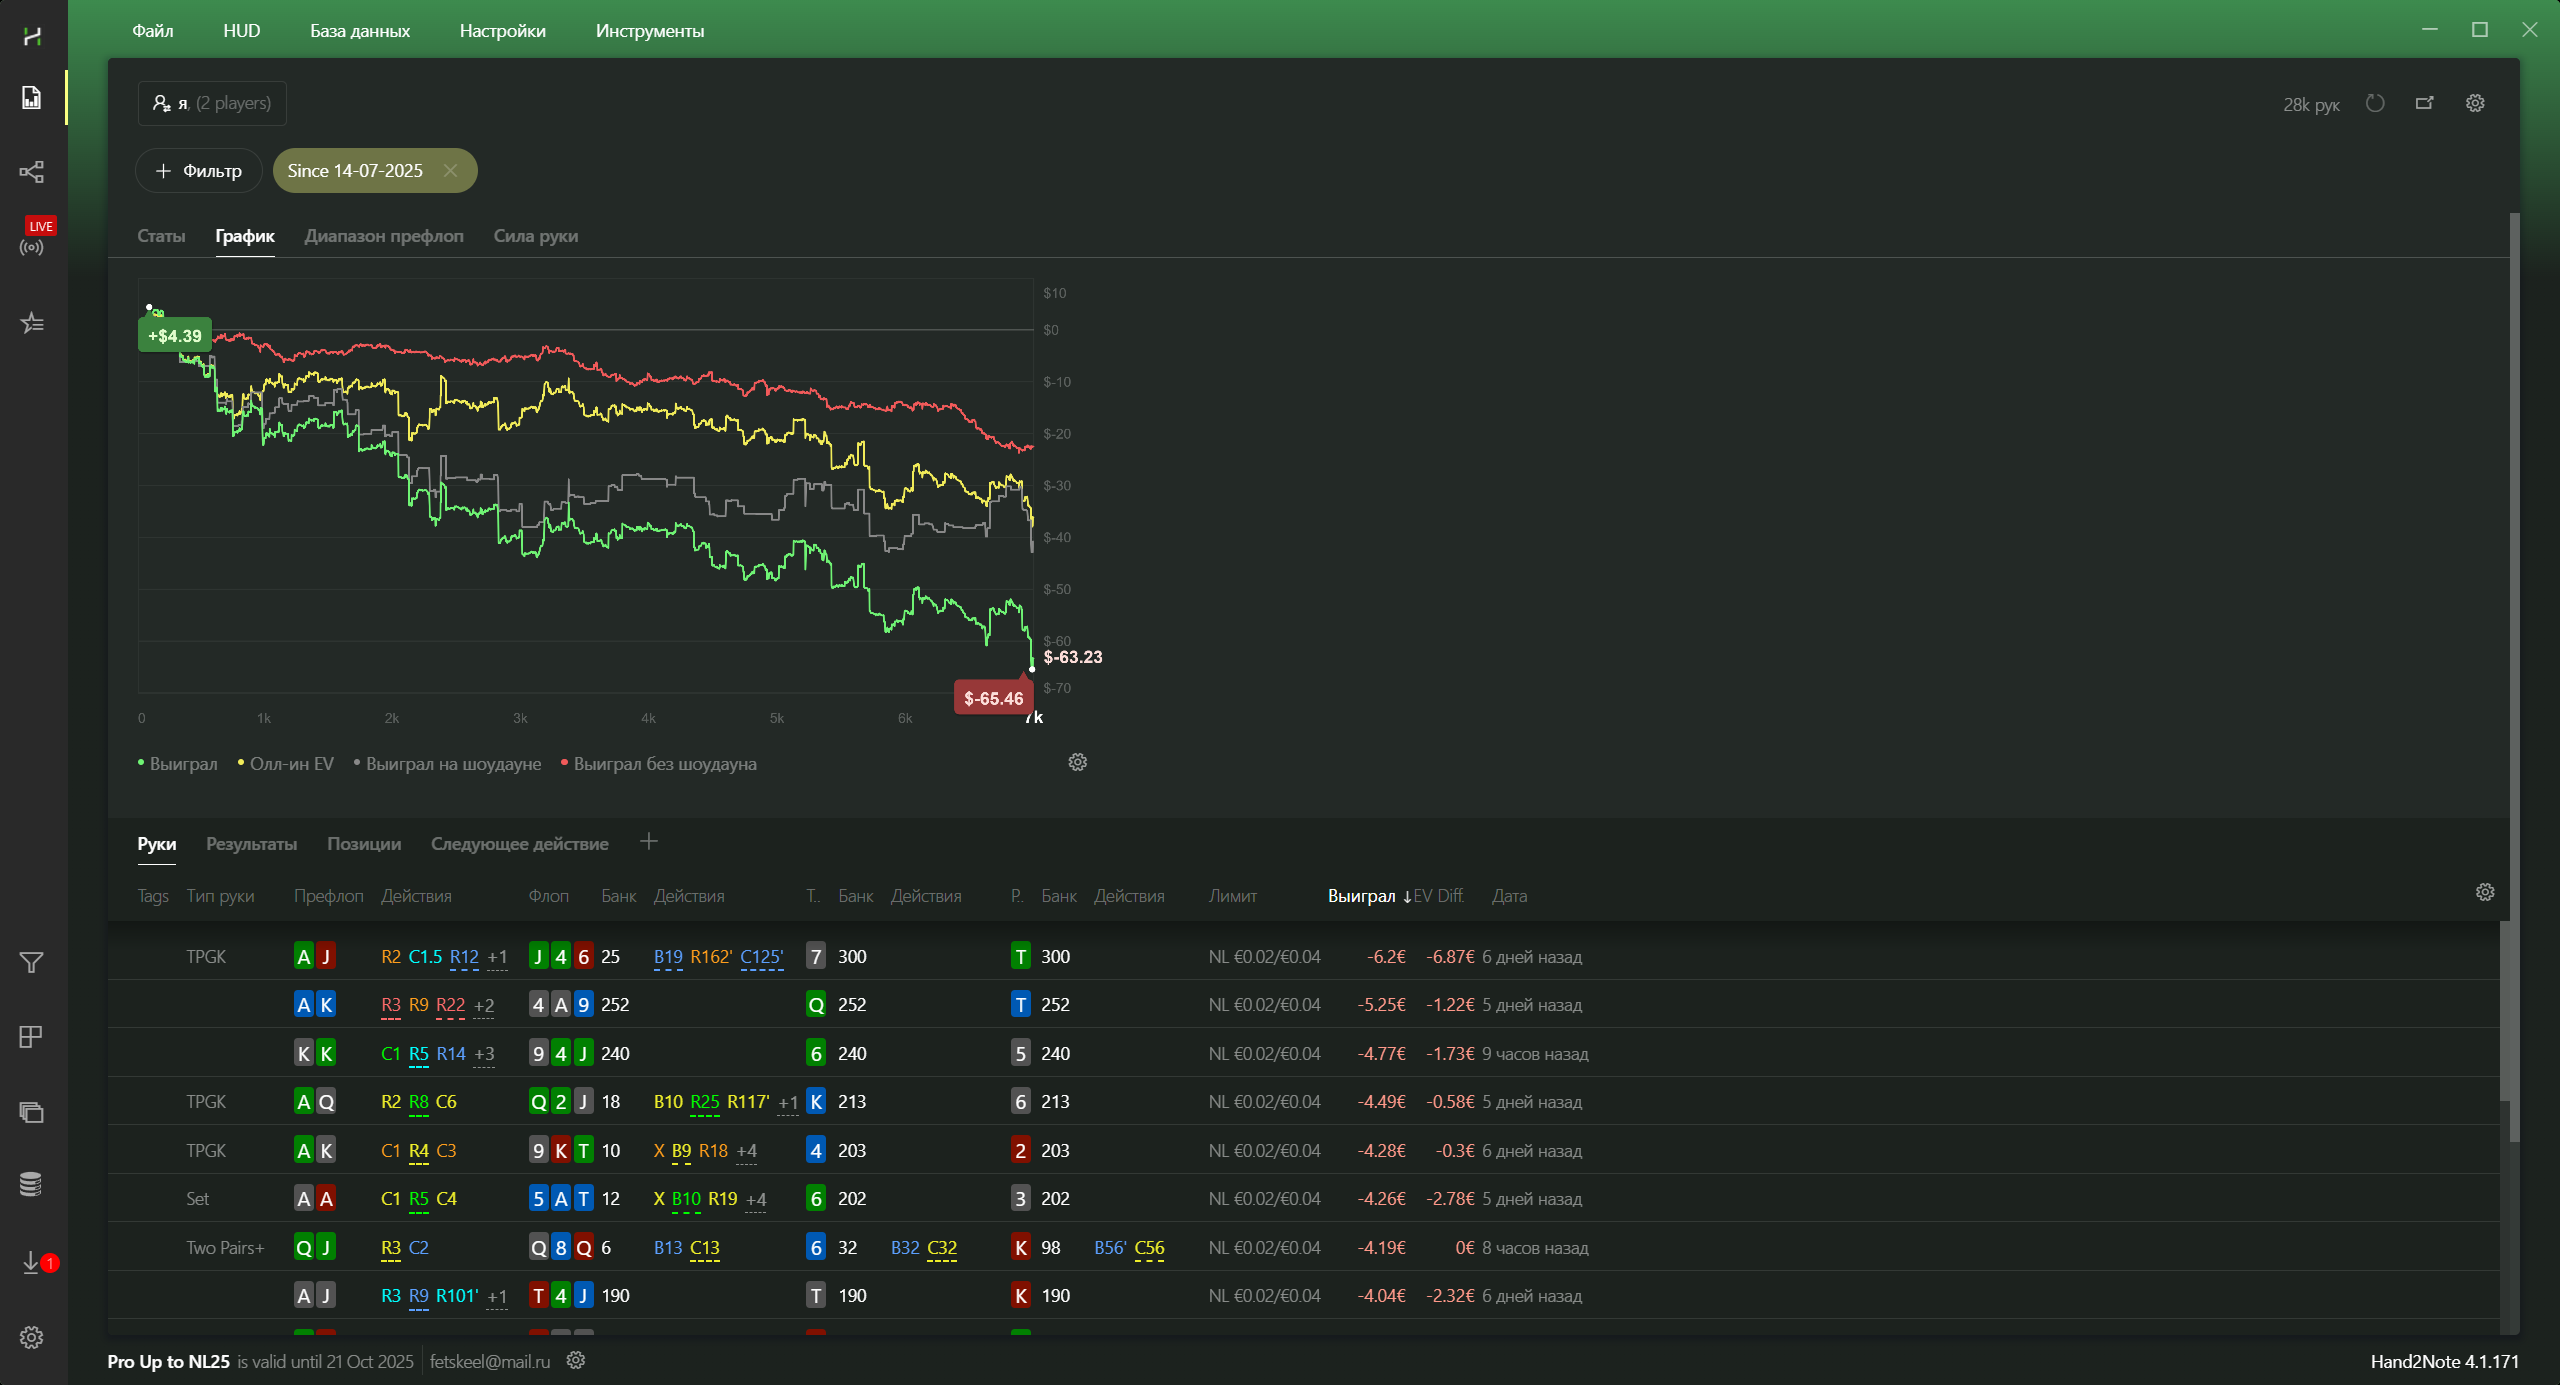The width and height of the screenshot is (2560, 1385).
Task: Switch to the Результаты tab
Action: click(x=252, y=844)
